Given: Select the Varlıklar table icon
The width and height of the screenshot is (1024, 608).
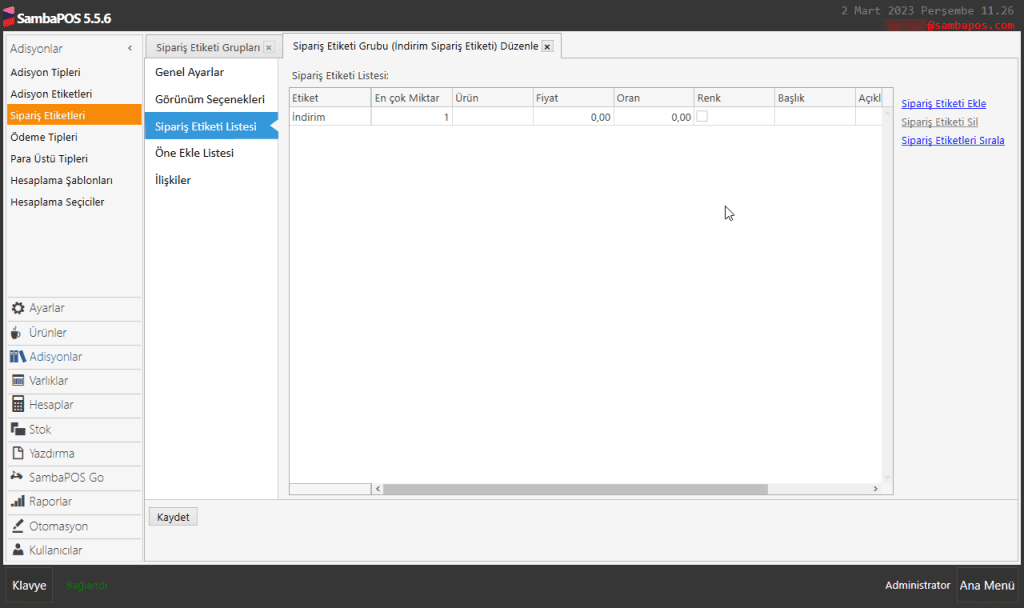Looking at the screenshot, I should [x=18, y=381].
